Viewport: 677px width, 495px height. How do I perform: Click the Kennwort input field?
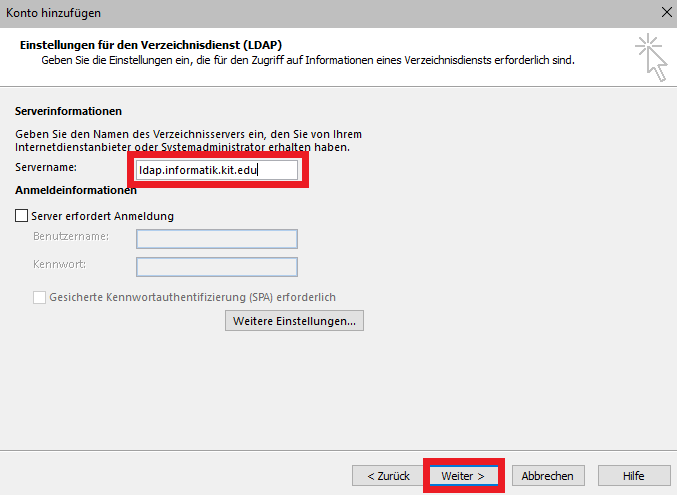(x=217, y=267)
